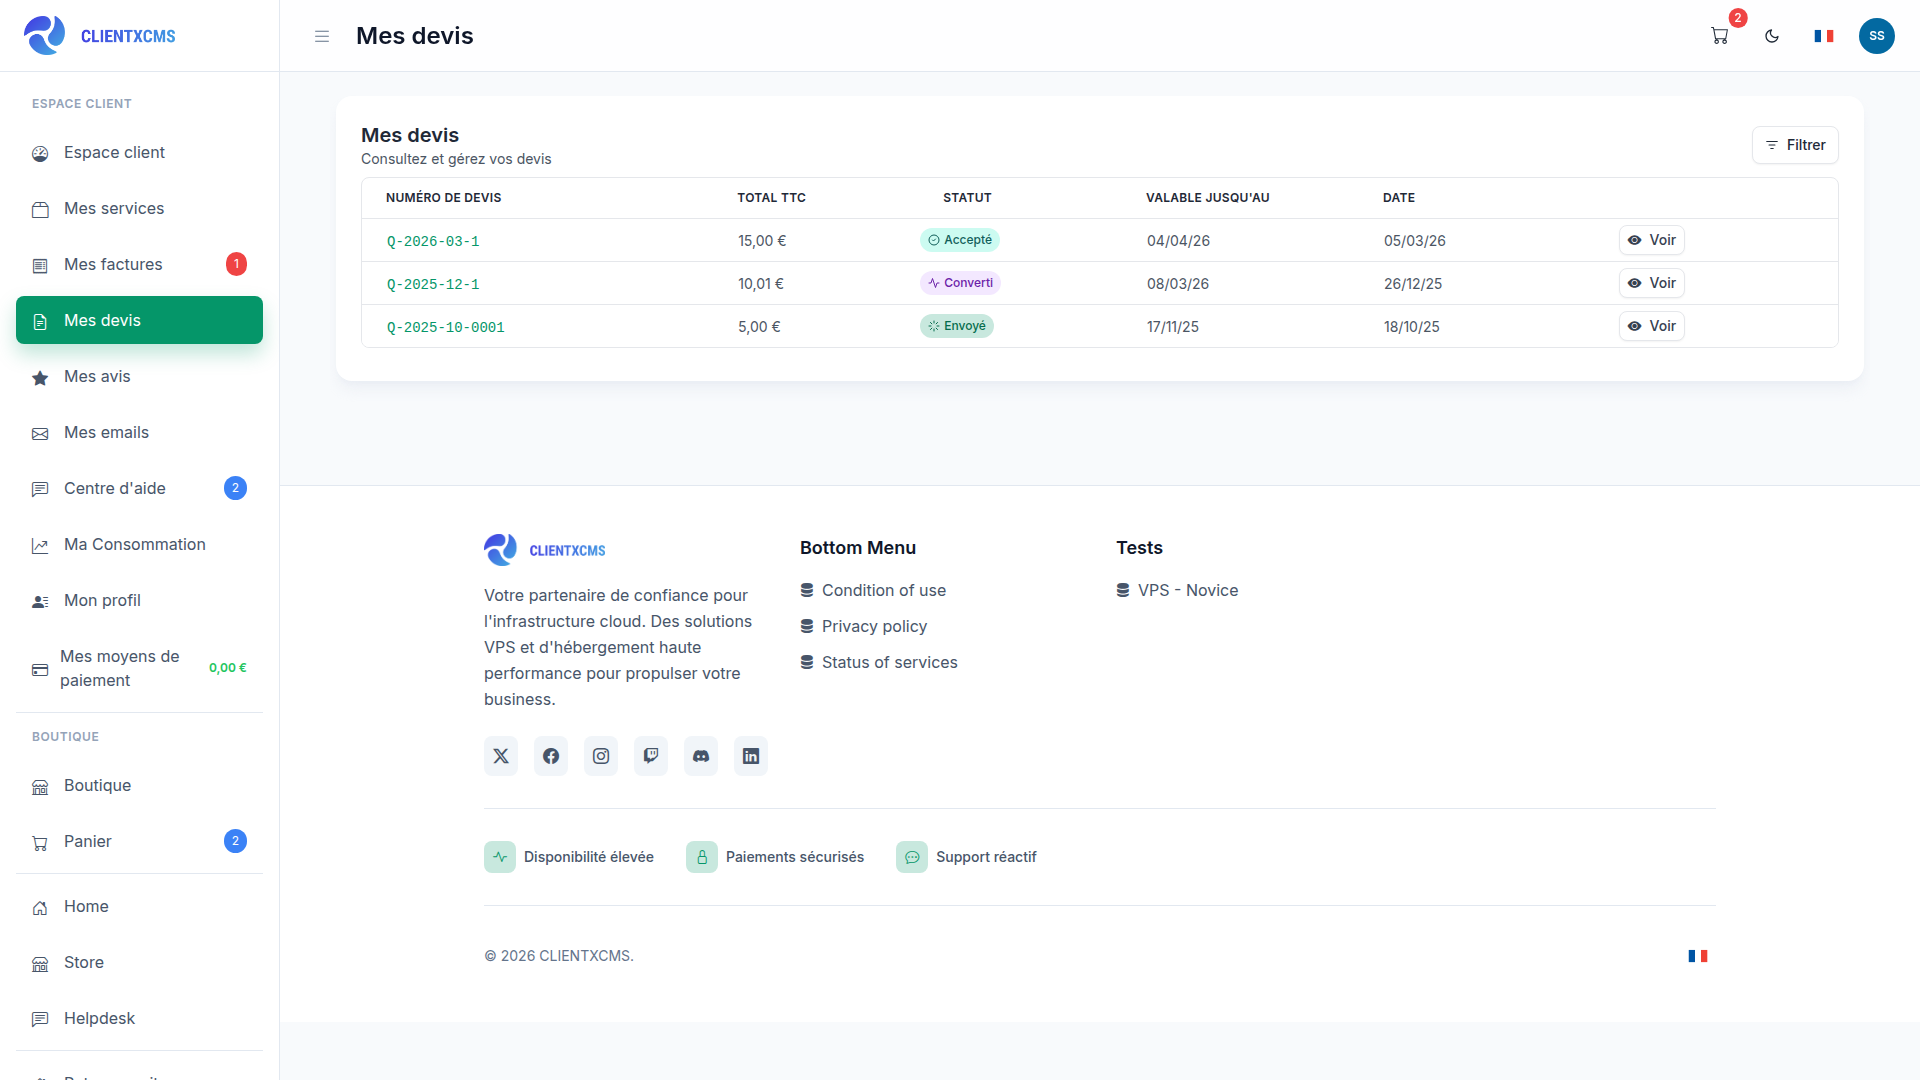
Task: Open Store in sidebar
Action: 139,962
